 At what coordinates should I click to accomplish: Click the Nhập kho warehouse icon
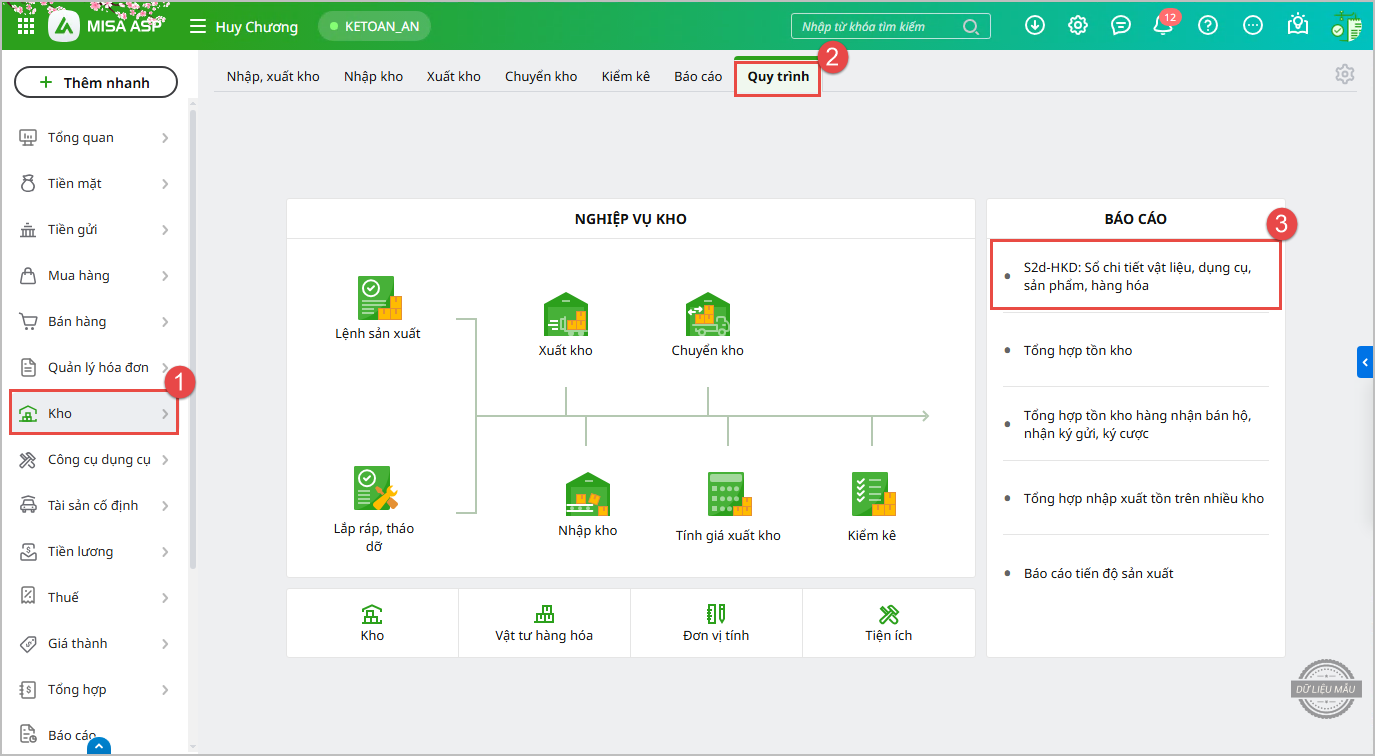point(587,494)
